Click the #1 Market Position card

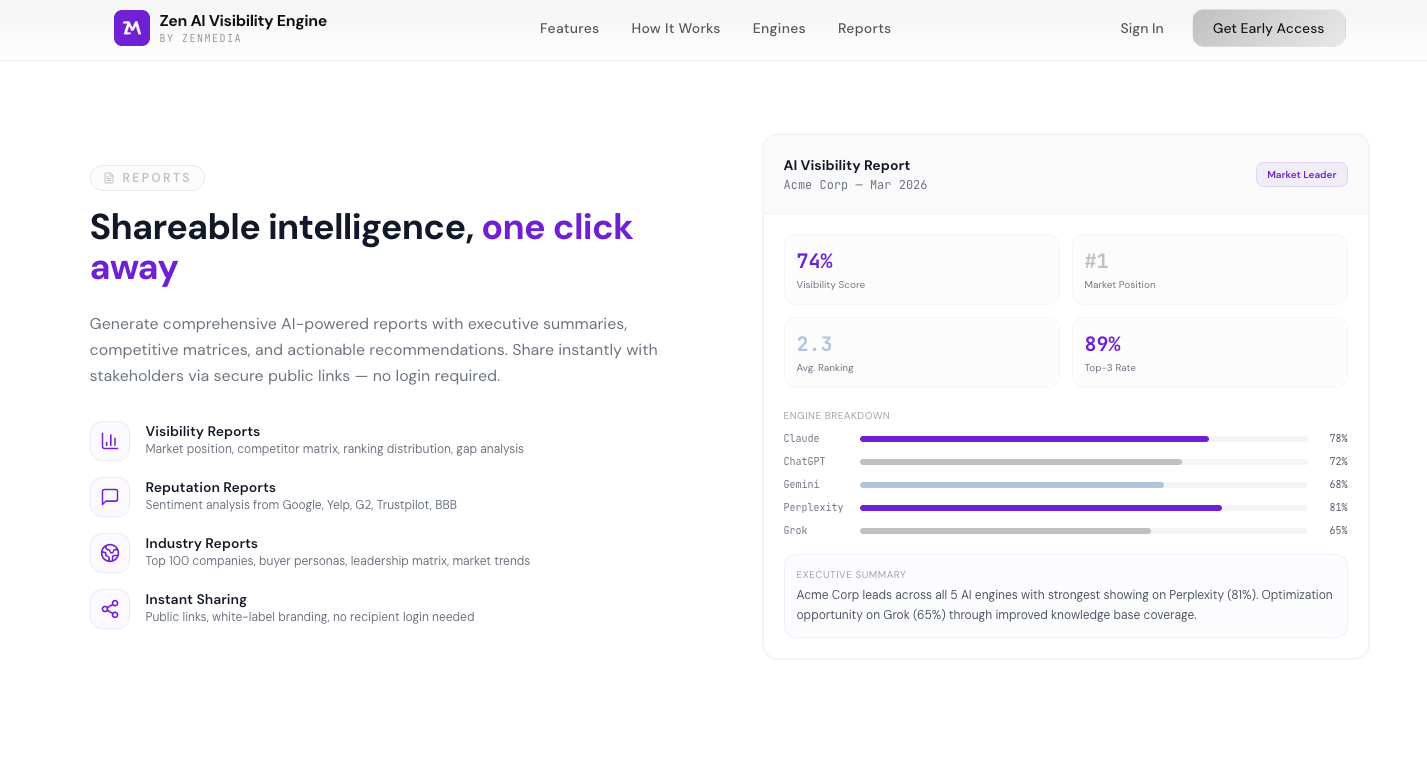pyautogui.click(x=1210, y=270)
